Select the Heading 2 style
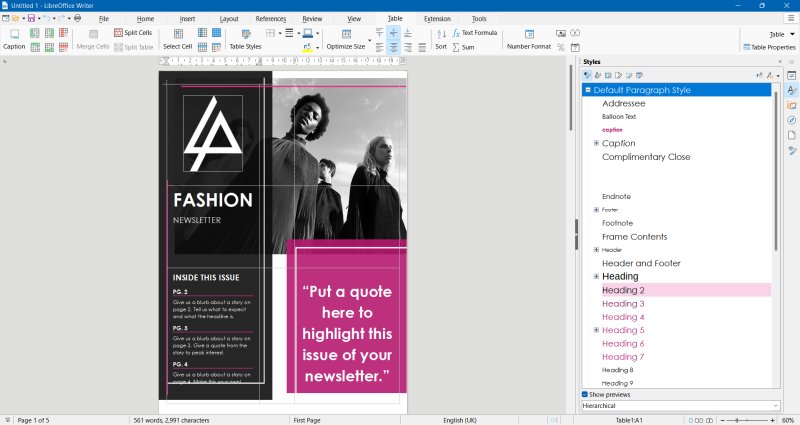This screenshot has width=800, height=425. pyautogui.click(x=623, y=290)
